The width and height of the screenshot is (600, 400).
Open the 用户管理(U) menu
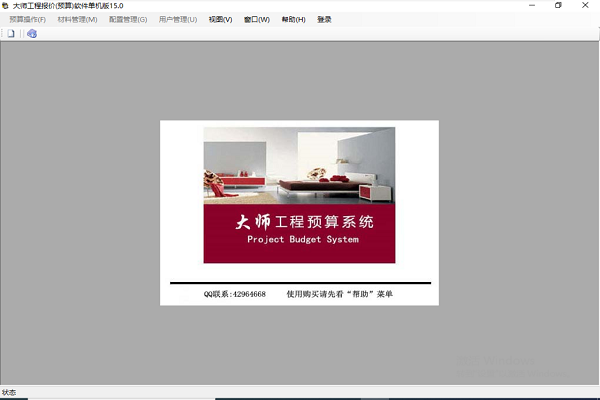point(178,20)
